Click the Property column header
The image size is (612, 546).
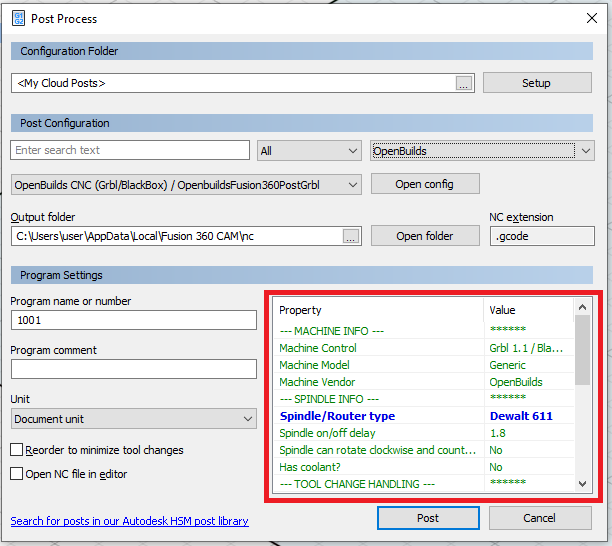click(379, 310)
